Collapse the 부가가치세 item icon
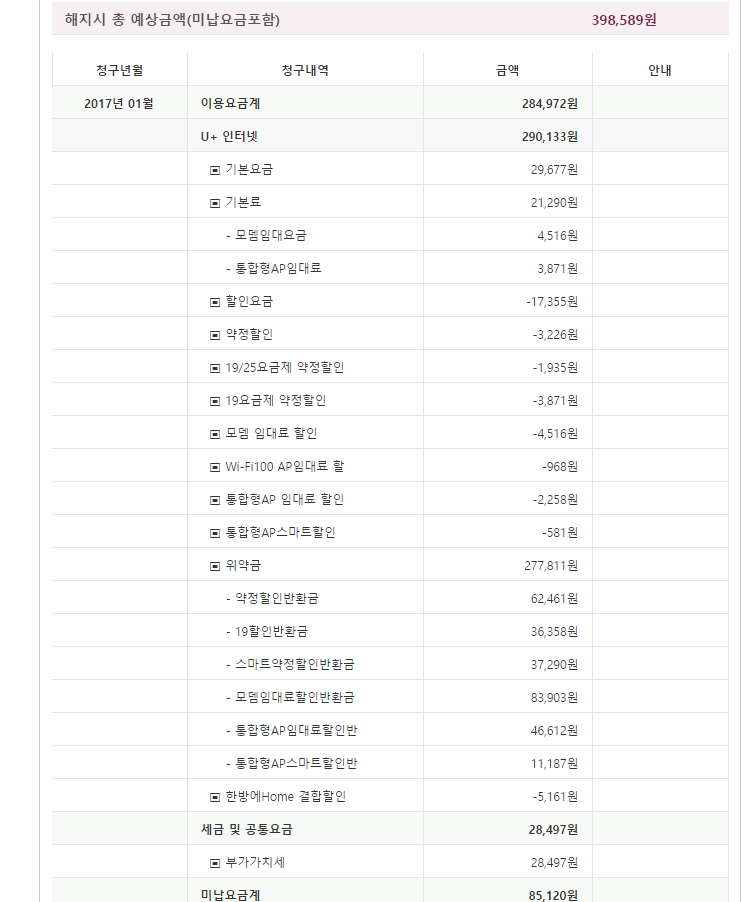This screenshot has width=741, height=902. (214, 863)
